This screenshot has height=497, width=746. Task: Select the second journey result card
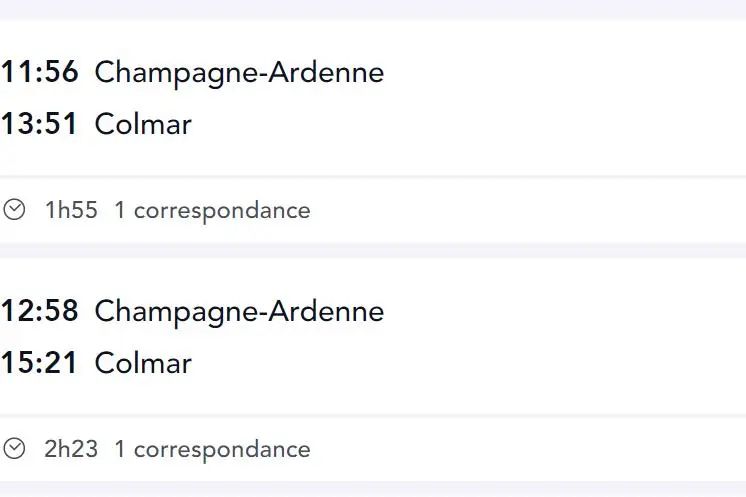[x=373, y=370]
